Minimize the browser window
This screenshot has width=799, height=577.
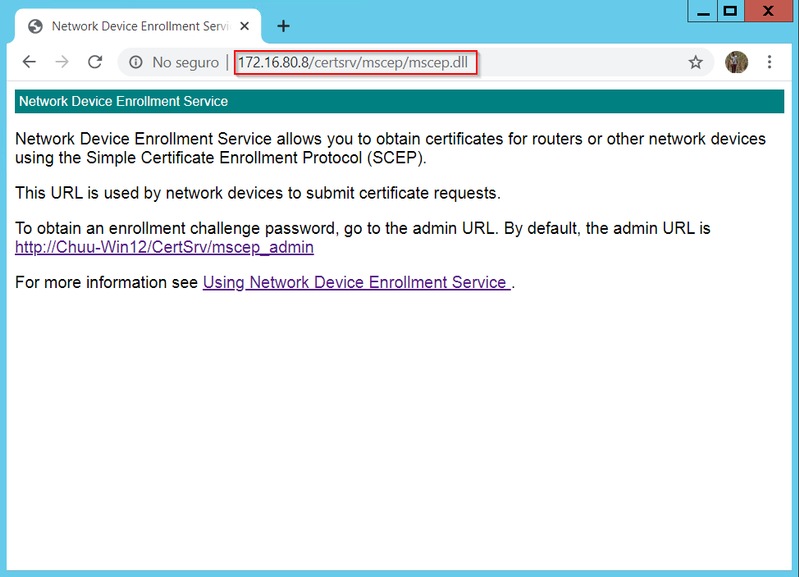(x=702, y=11)
